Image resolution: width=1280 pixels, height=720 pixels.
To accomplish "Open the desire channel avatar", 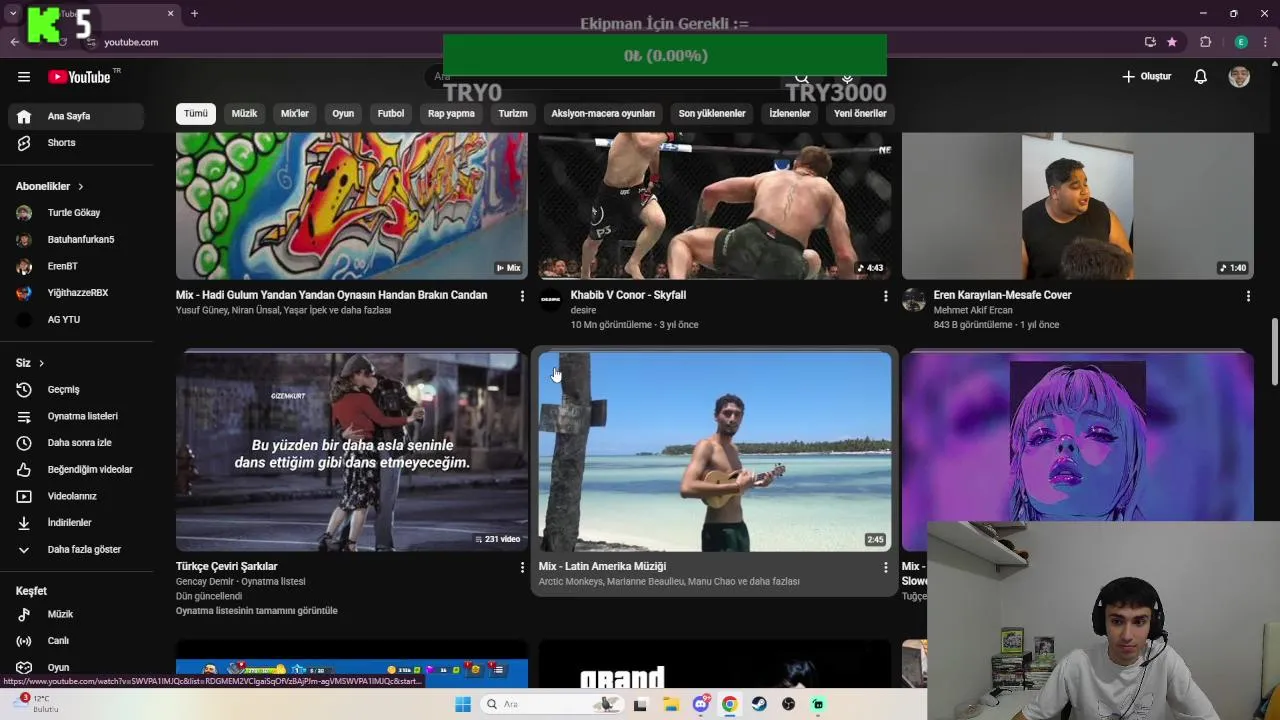I will click(551, 300).
